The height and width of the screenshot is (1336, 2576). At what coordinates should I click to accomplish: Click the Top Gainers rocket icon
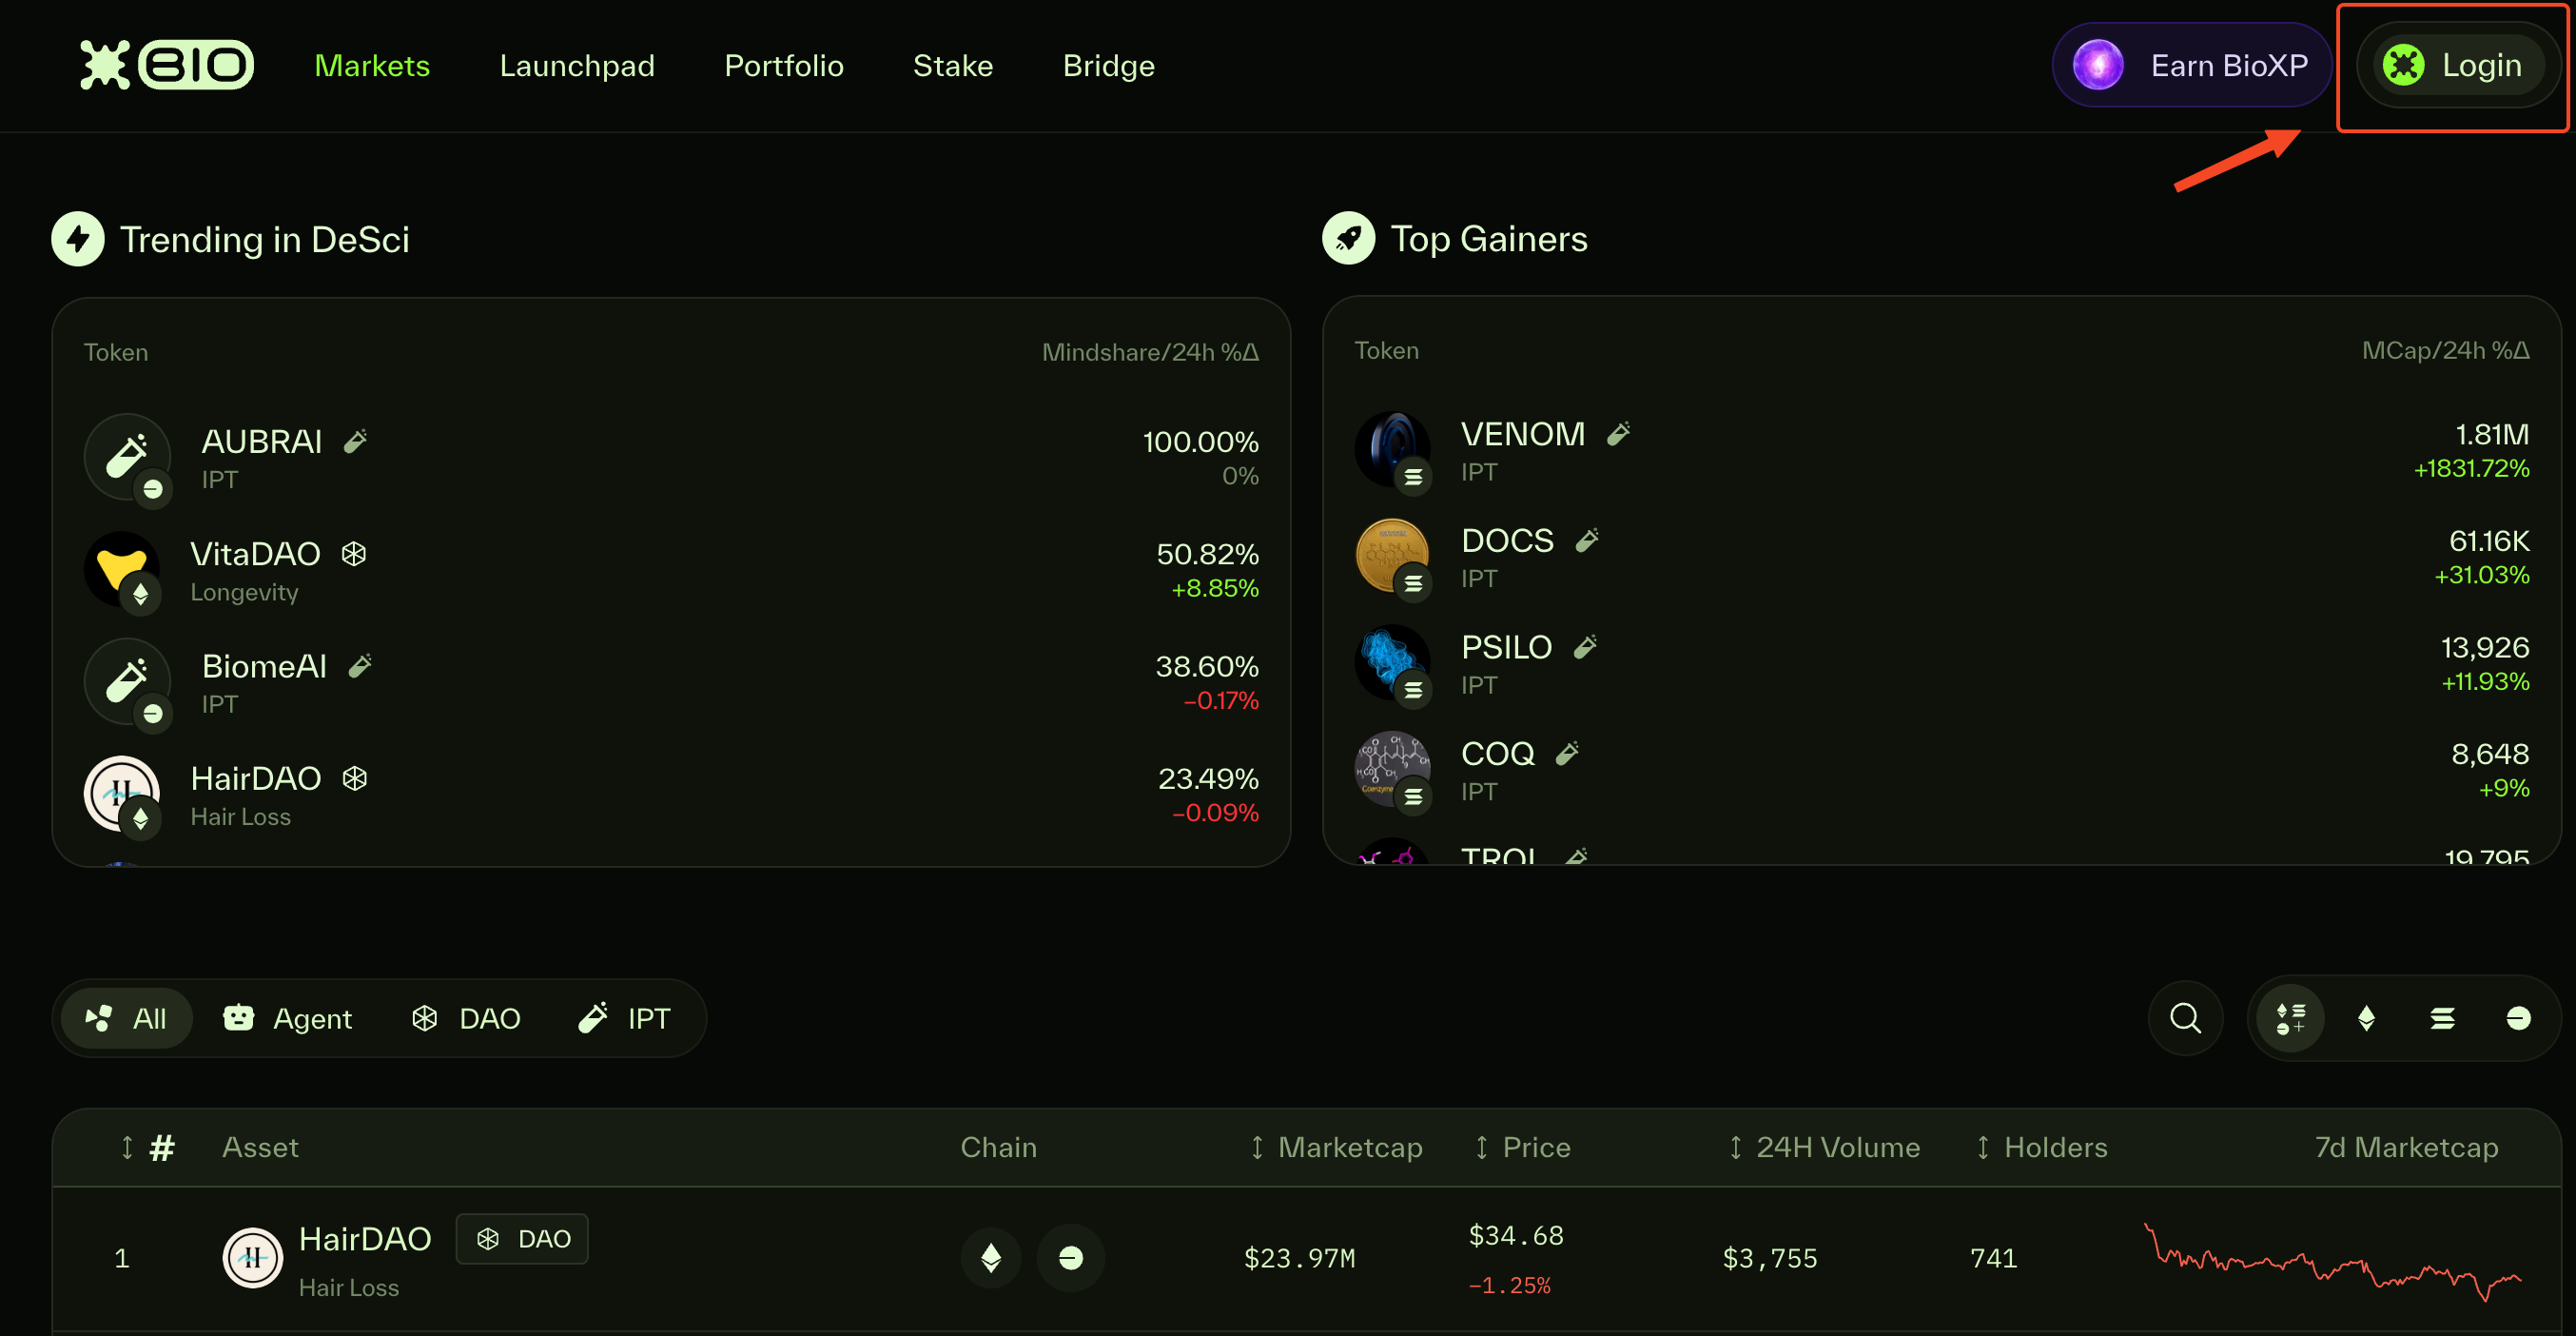1348,239
